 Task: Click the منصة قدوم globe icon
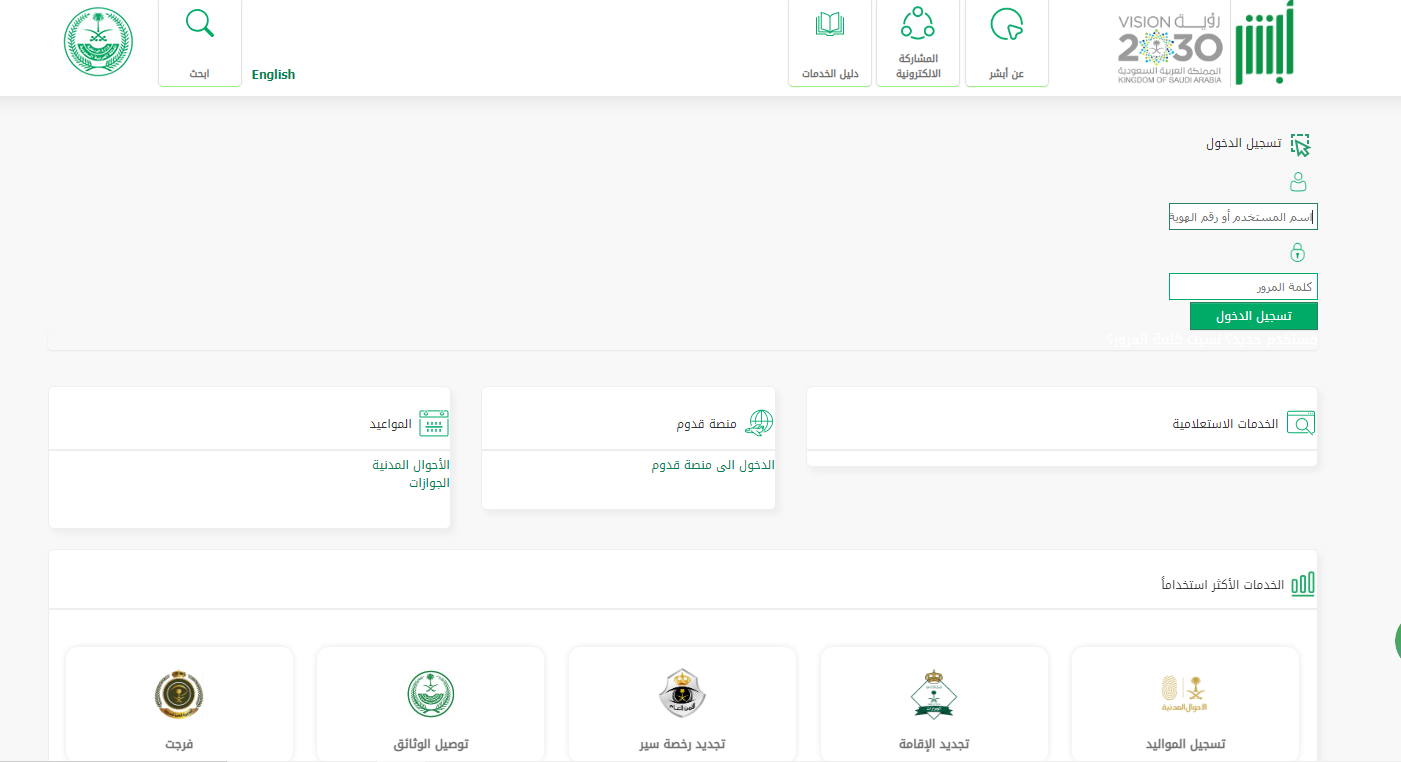pyautogui.click(x=760, y=424)
